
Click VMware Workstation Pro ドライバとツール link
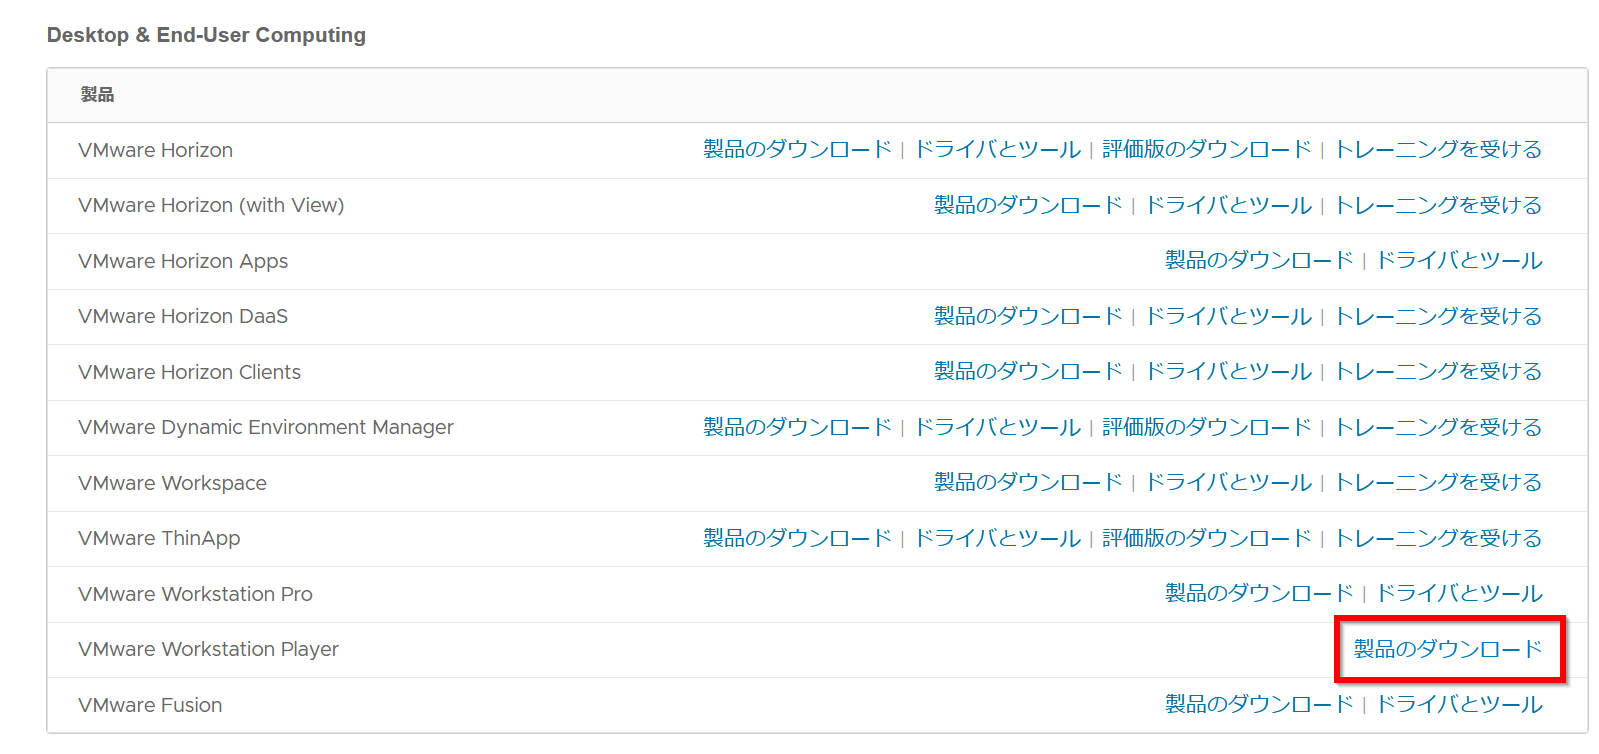tap(1459, 593)
